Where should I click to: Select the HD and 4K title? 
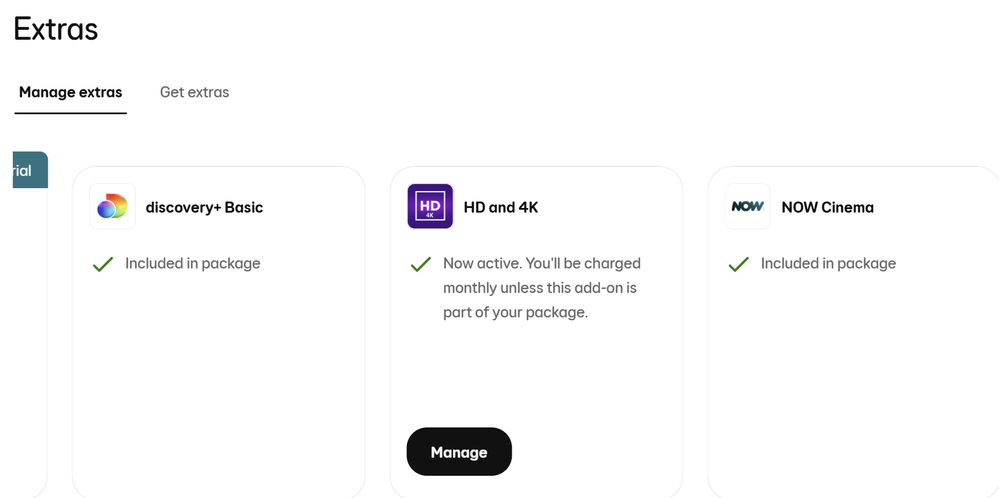click(x=501, y=207)
